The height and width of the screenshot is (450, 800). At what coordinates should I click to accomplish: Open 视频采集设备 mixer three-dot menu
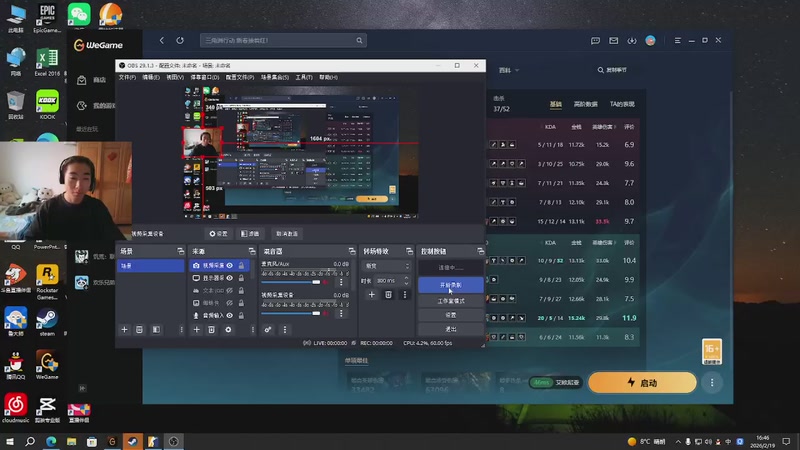point(341,313)
